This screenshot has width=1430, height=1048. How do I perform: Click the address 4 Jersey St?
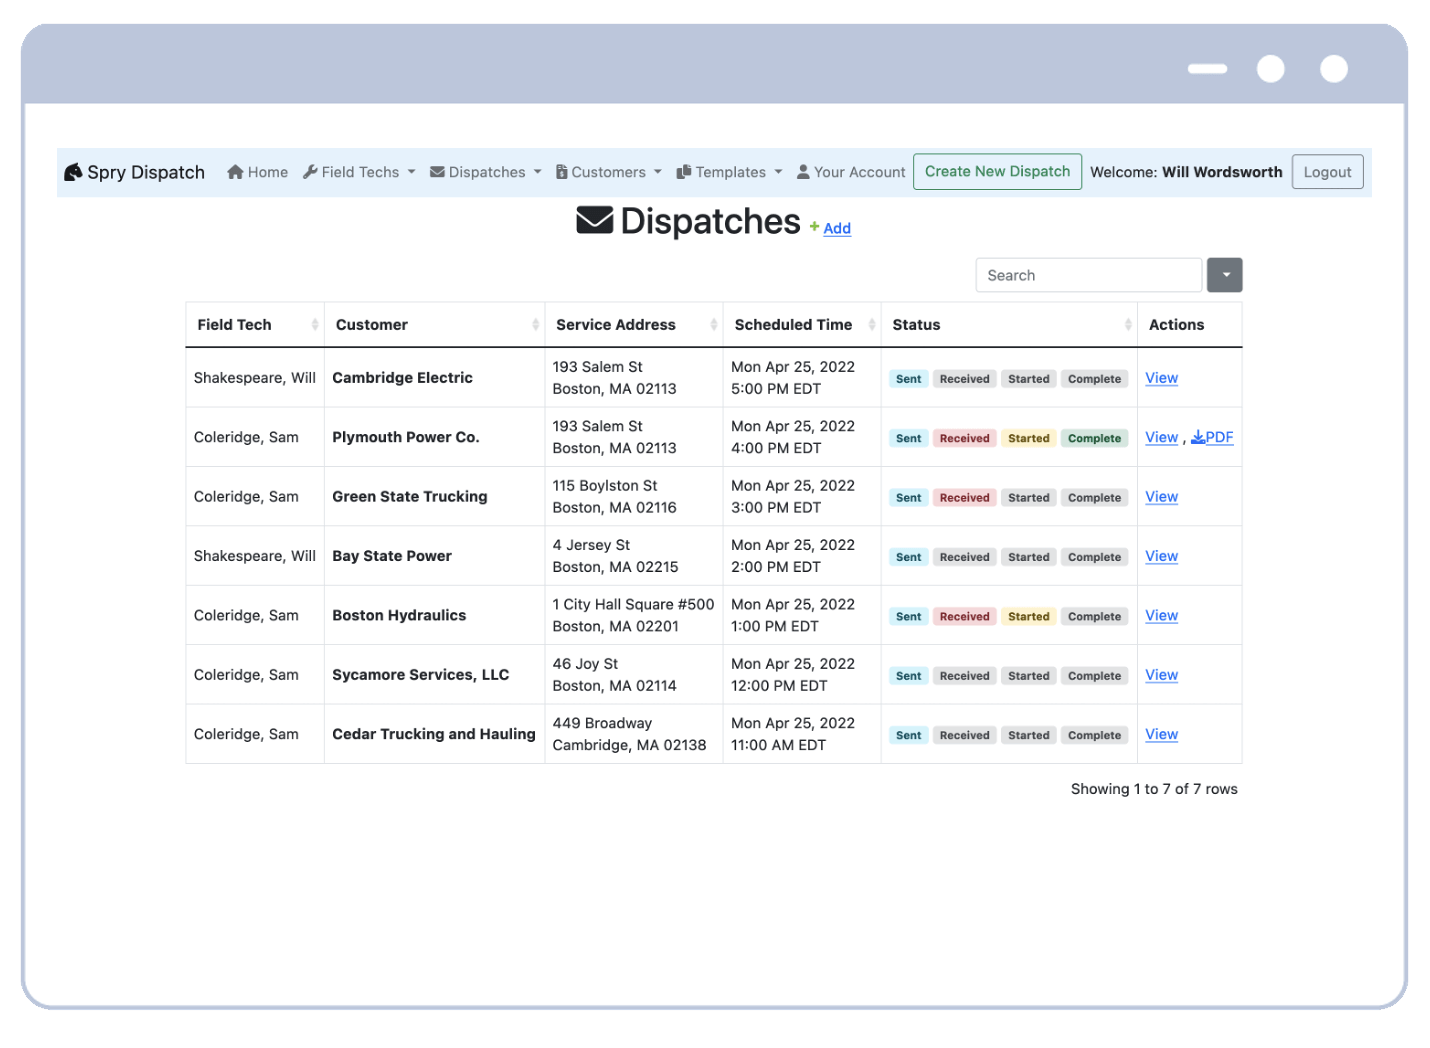(615, 556)
